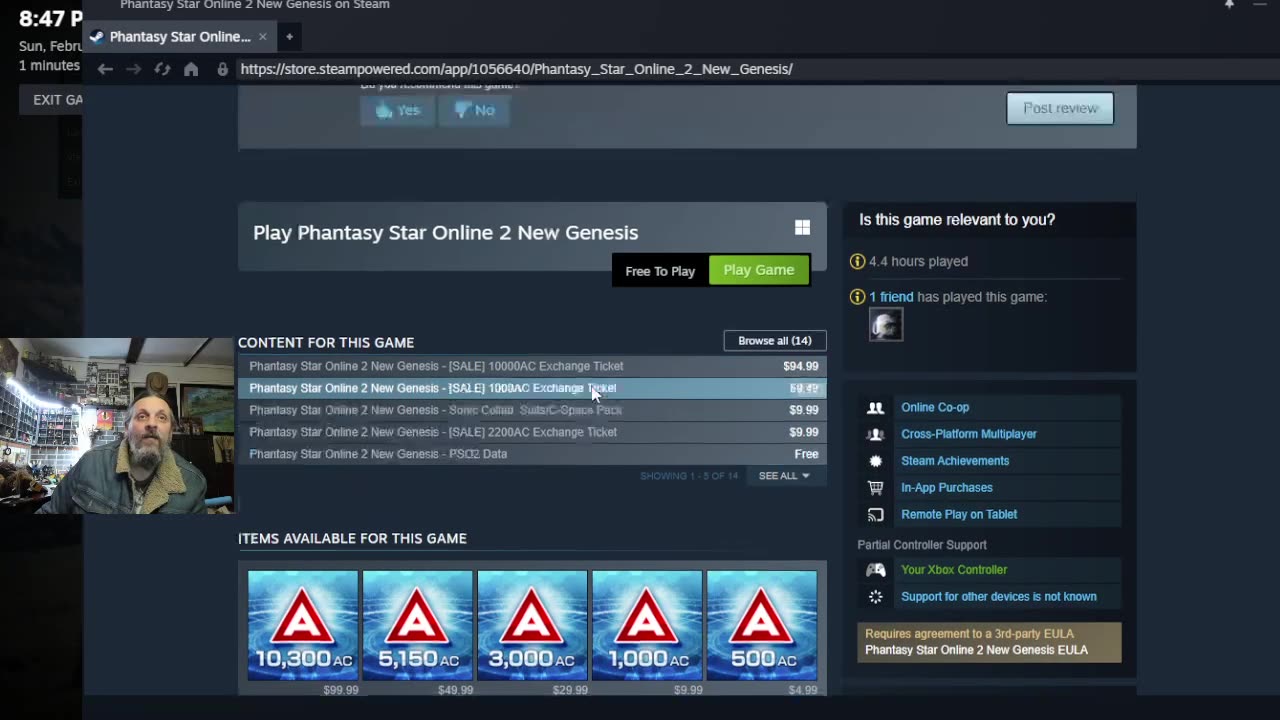Click the $94.99 price
The image size is (1280, 720).
click(x=800, y=366)
